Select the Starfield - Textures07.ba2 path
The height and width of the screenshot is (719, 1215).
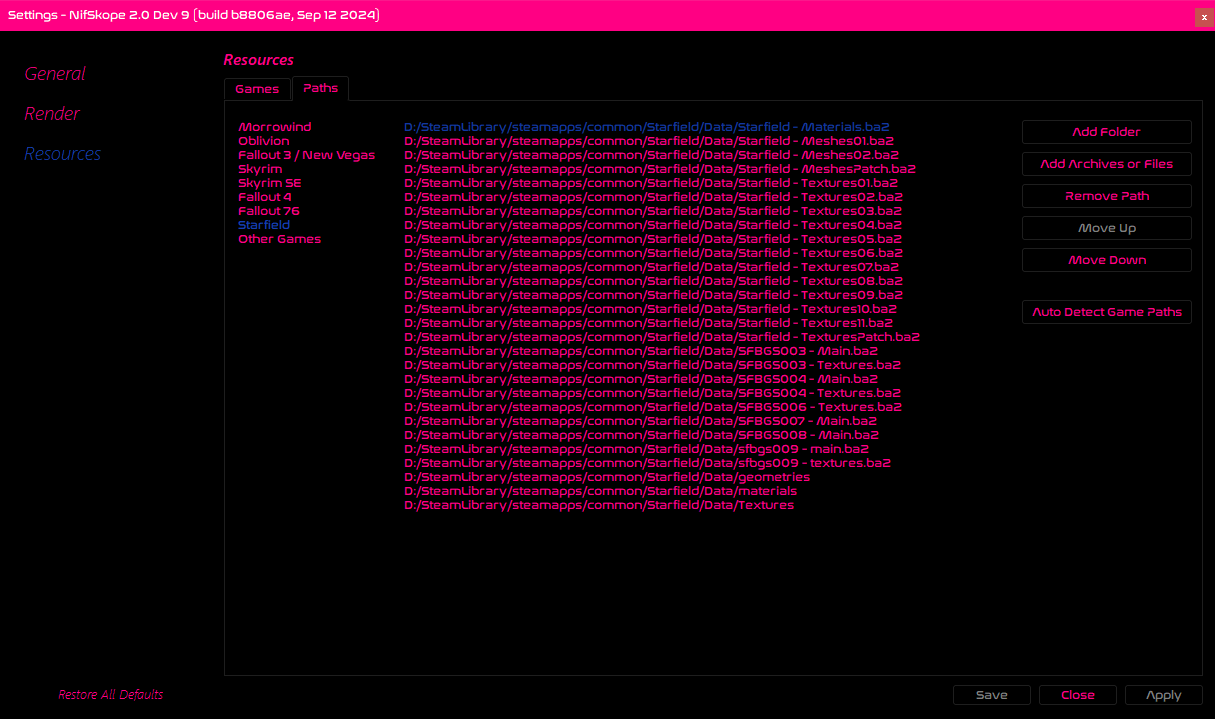[x=651, y=267]
